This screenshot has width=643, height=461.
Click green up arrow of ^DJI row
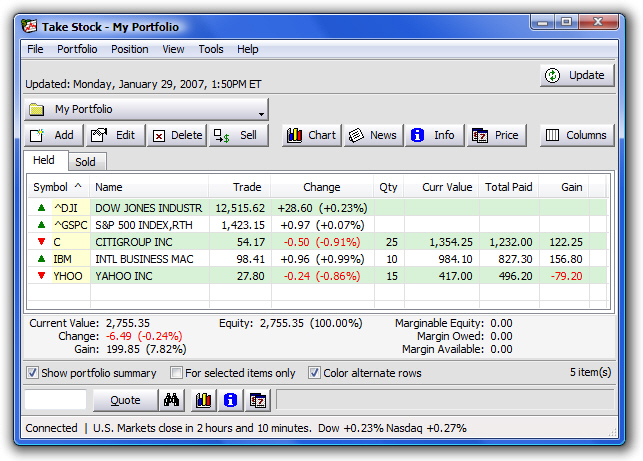point(41,208)
